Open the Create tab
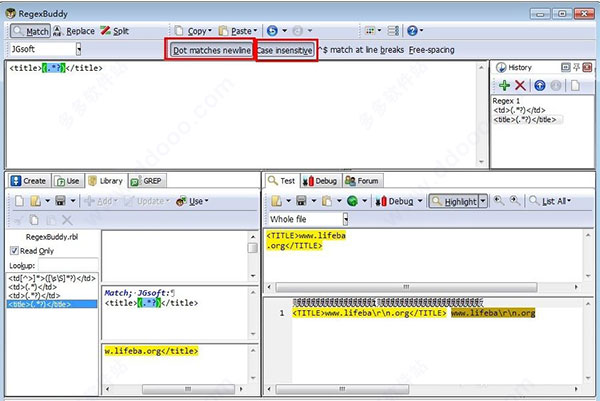The width and height of the screenshot is (600, 401). click(29, 181)
